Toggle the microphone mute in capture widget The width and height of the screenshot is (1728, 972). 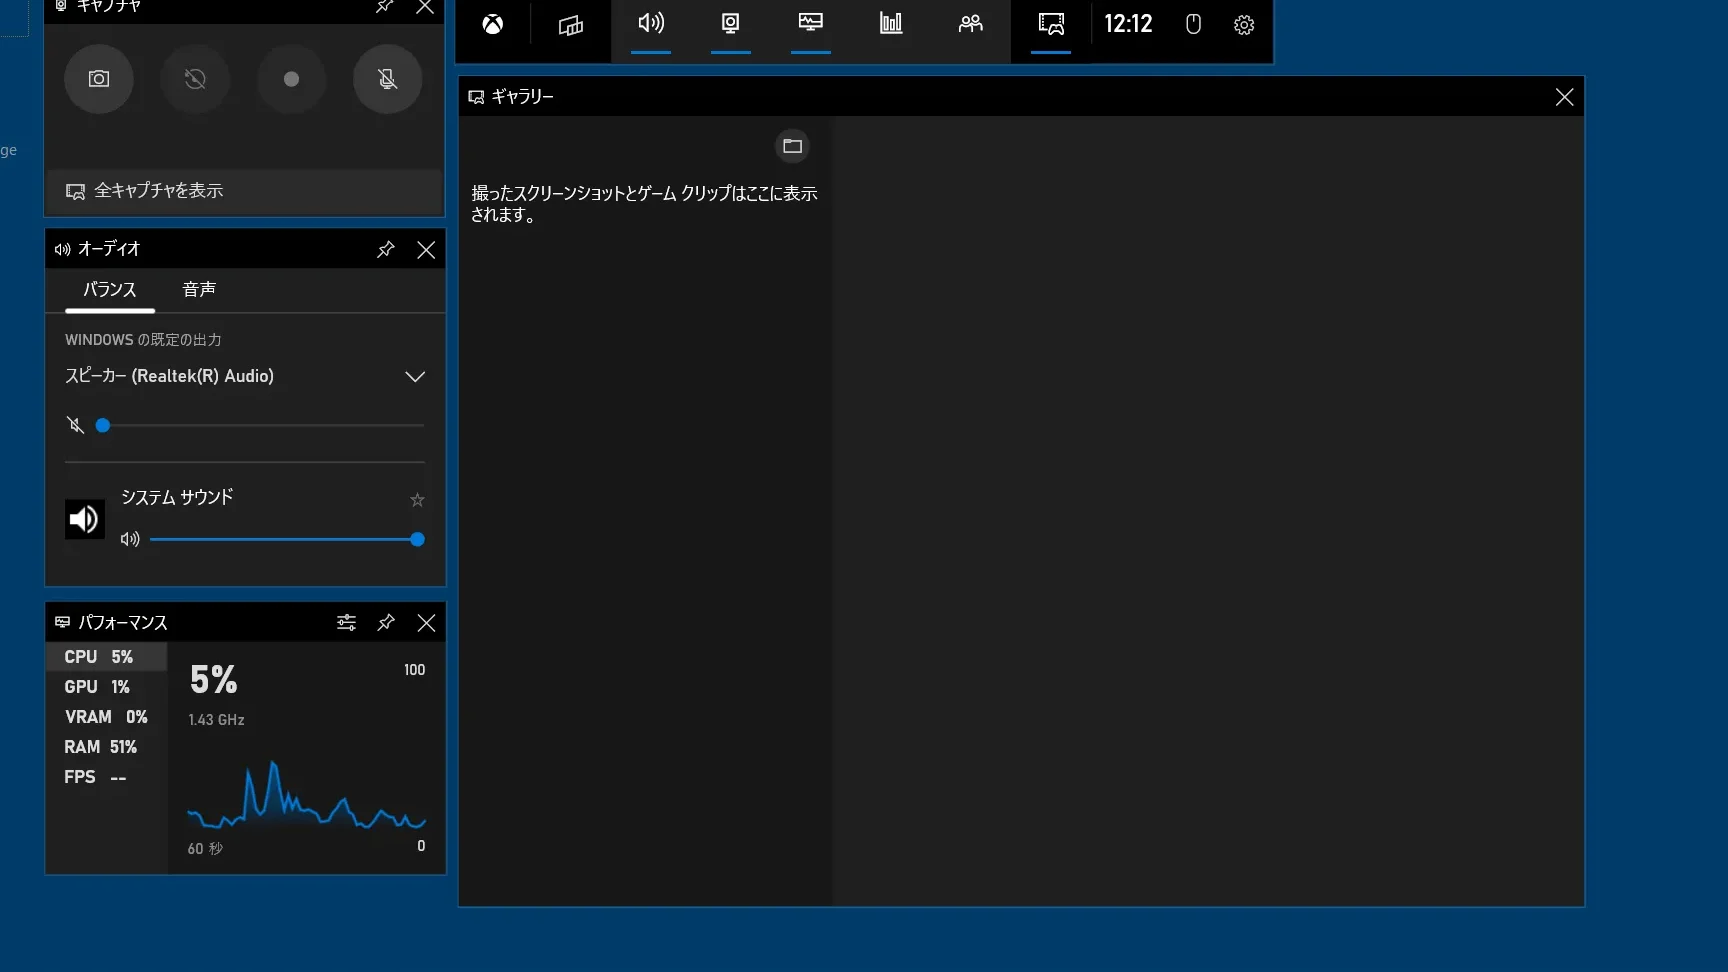pyautogui.click(x=387, y=79)
